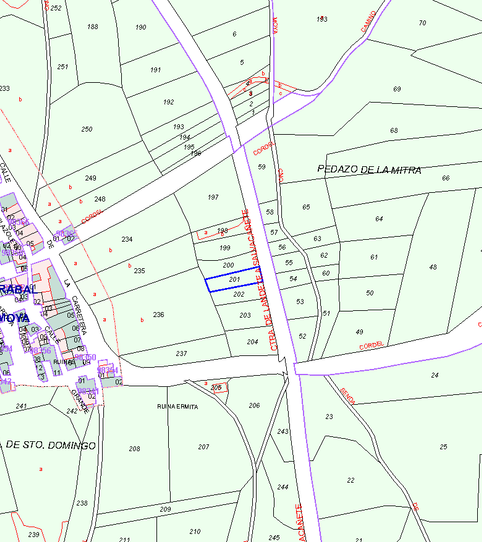Click parcel label 248
Viewport: 482px width, 542px height.
100,199
